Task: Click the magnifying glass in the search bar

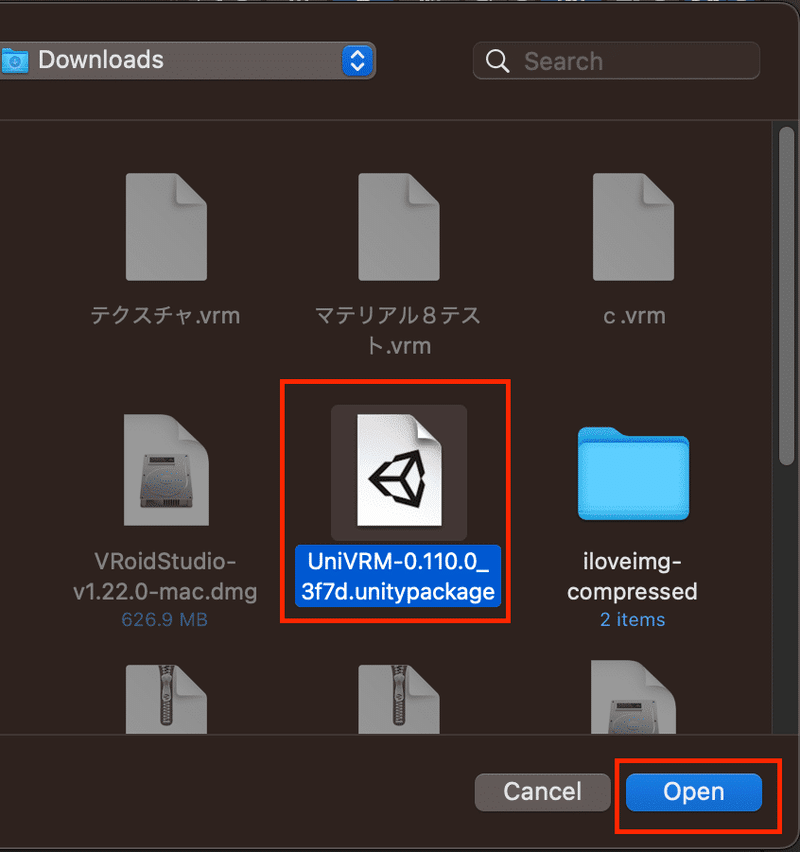Action: click(x=497, y=61)
